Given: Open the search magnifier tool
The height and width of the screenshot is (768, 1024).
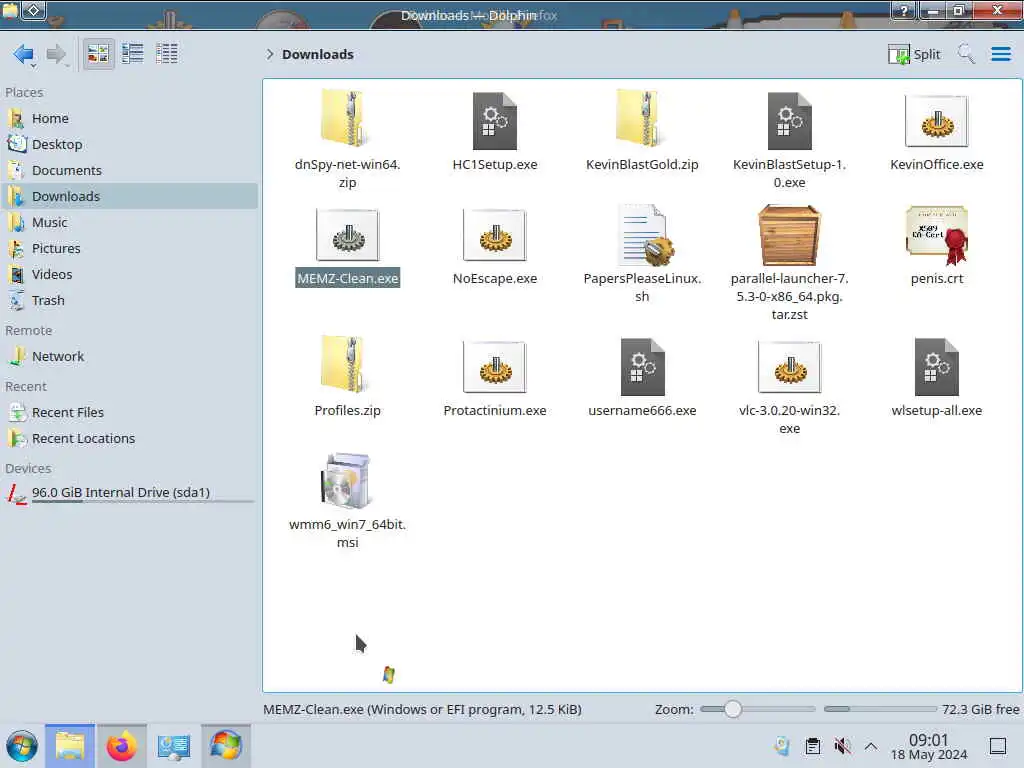Looking at the screenshot, I should coord(966,54).
